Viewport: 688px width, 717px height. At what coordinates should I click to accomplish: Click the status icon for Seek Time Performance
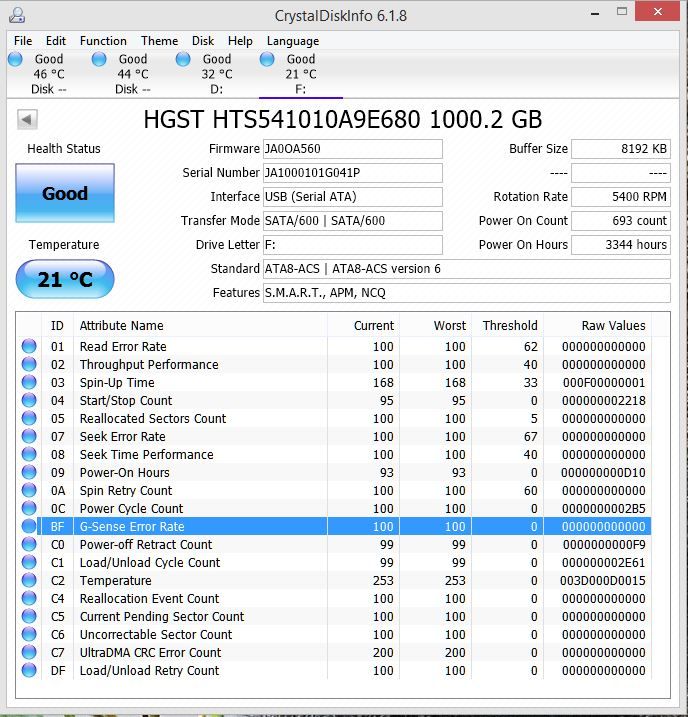[29, 454]
